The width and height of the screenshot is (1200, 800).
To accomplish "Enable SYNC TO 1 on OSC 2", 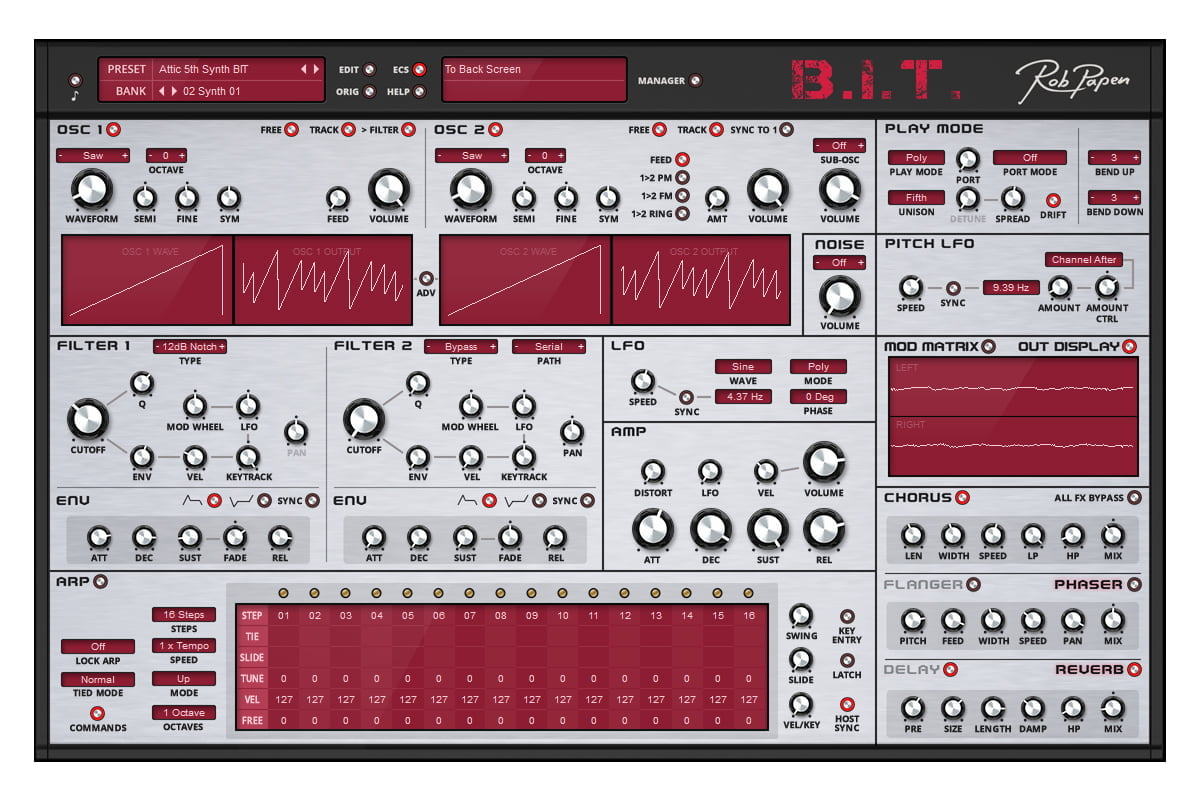I will pos(786,130).
